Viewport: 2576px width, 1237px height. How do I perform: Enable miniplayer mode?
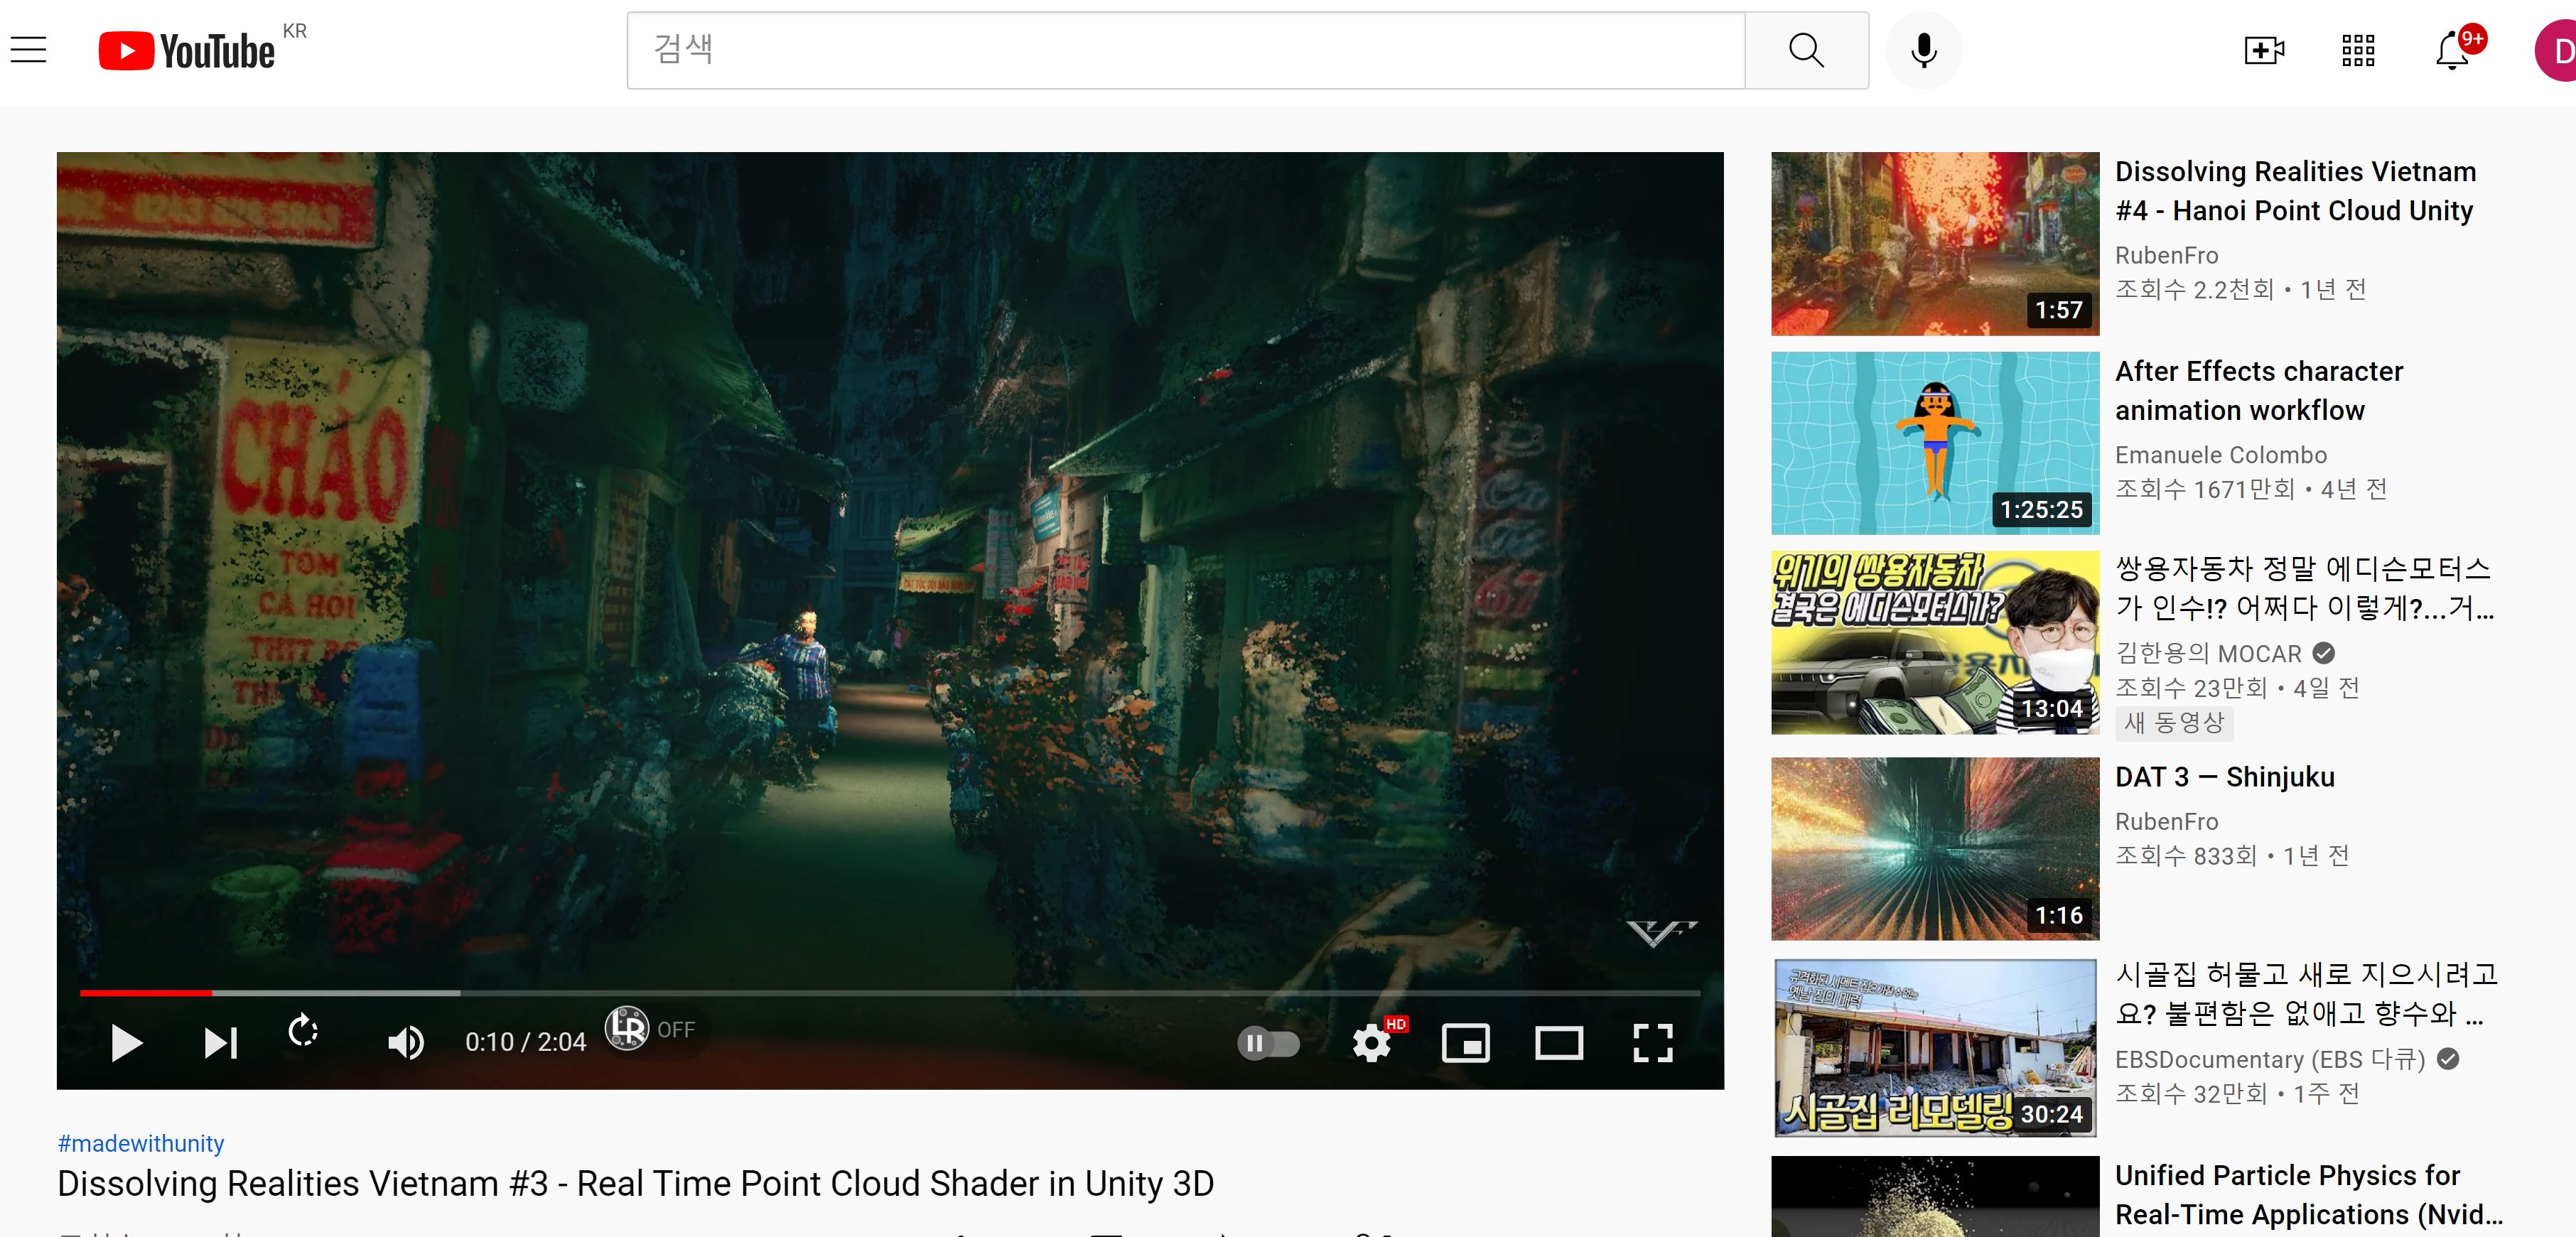(x=1465, y=1043)
